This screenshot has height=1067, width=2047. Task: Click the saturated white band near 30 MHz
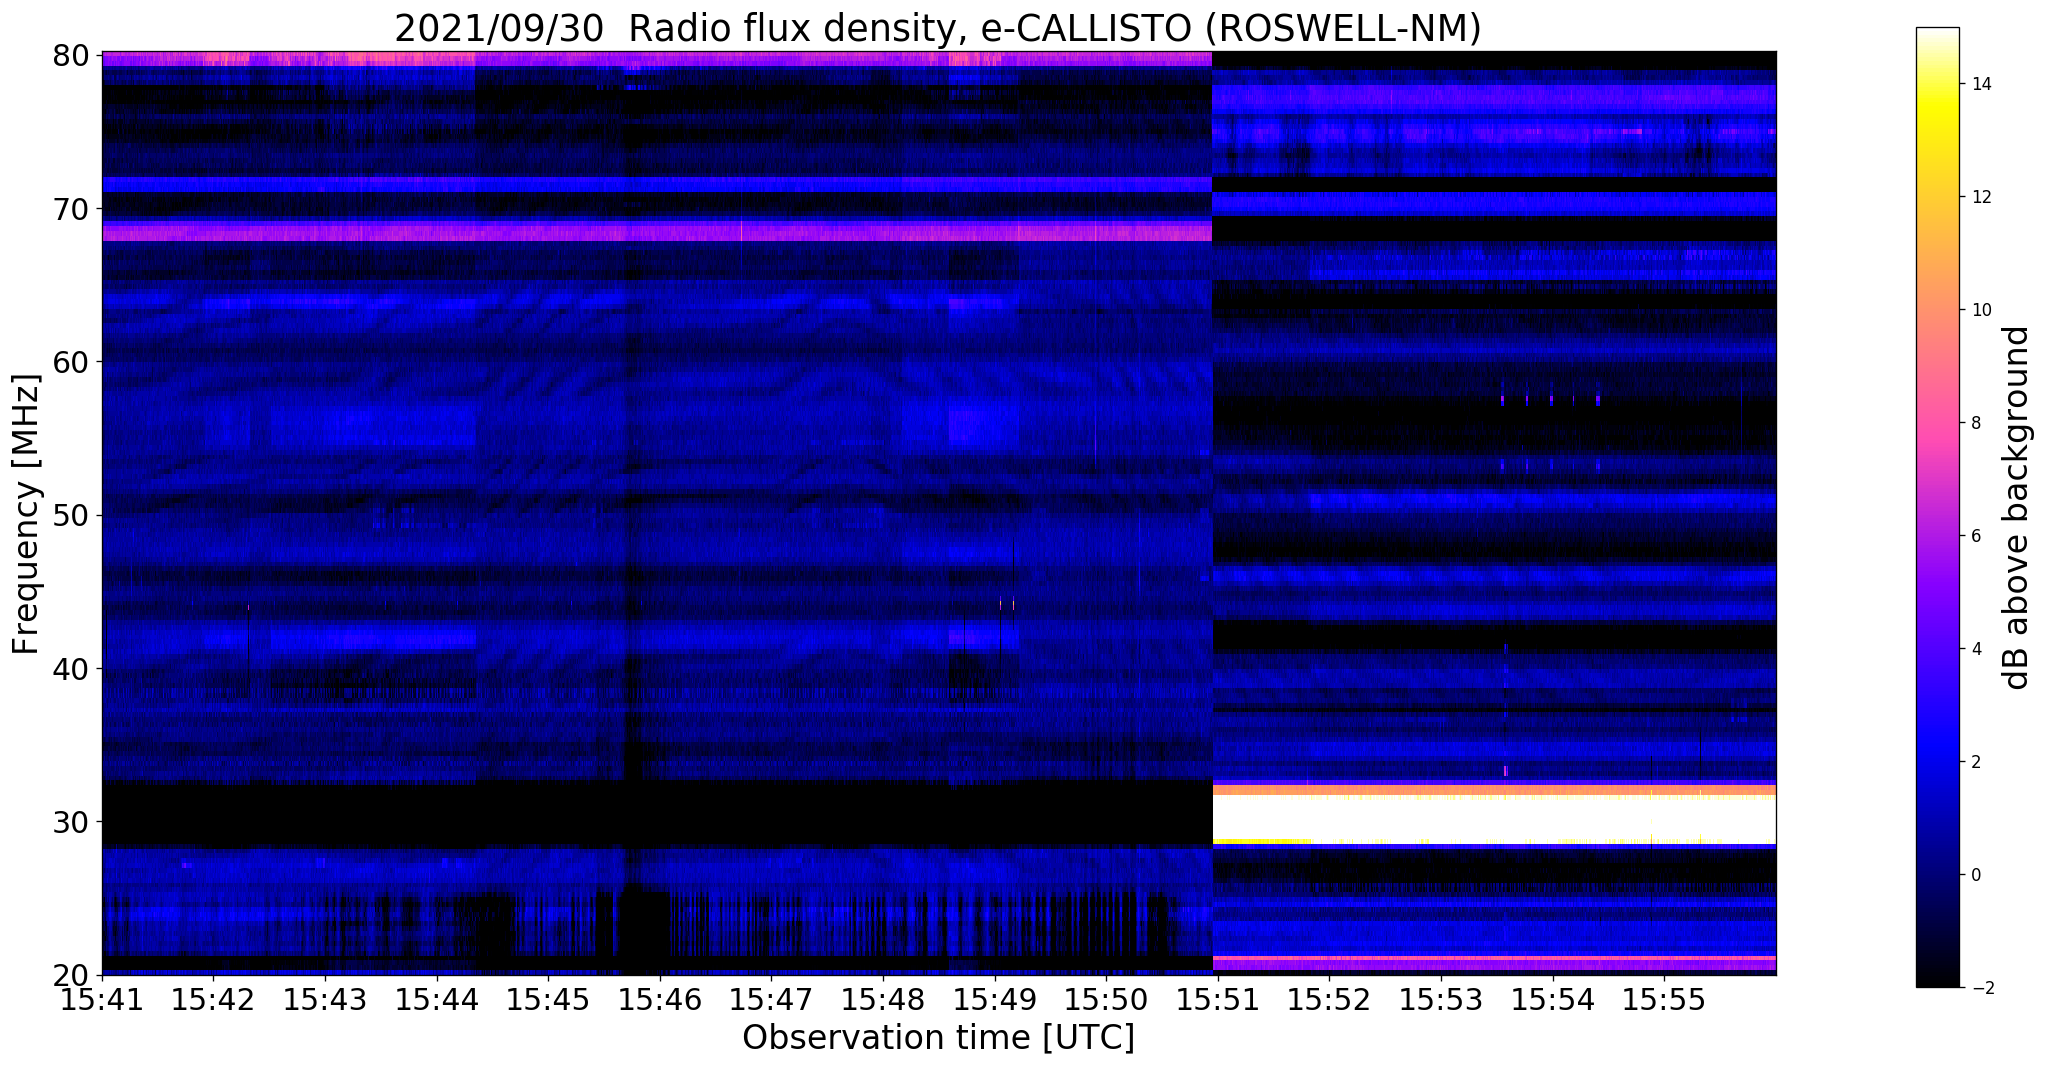1494,820
